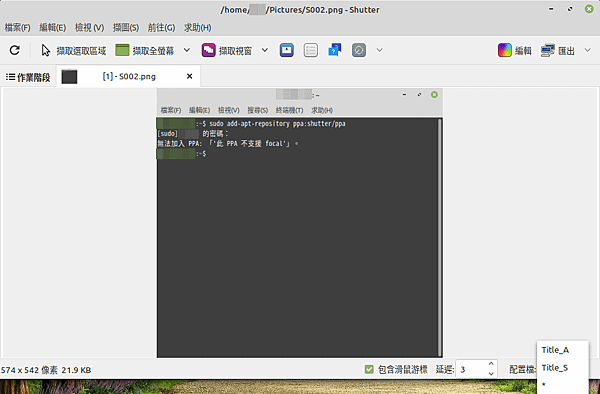
Task: Decrease the delay with the down arrow
Action: [x=491, y=374]
